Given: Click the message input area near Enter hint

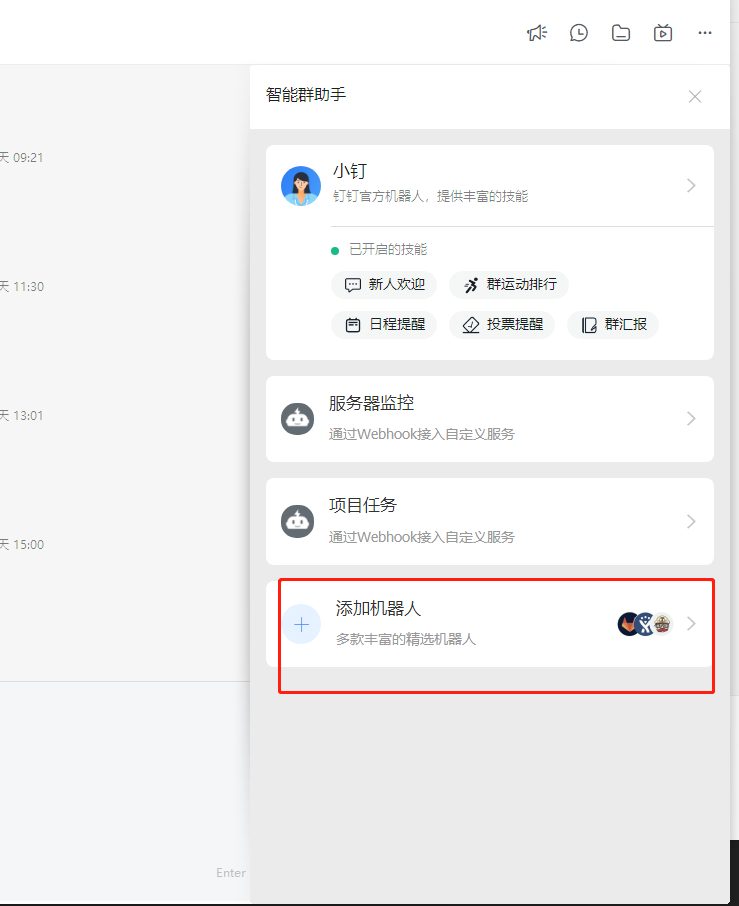Looking at the screenshot, I should tap(124, 792).
